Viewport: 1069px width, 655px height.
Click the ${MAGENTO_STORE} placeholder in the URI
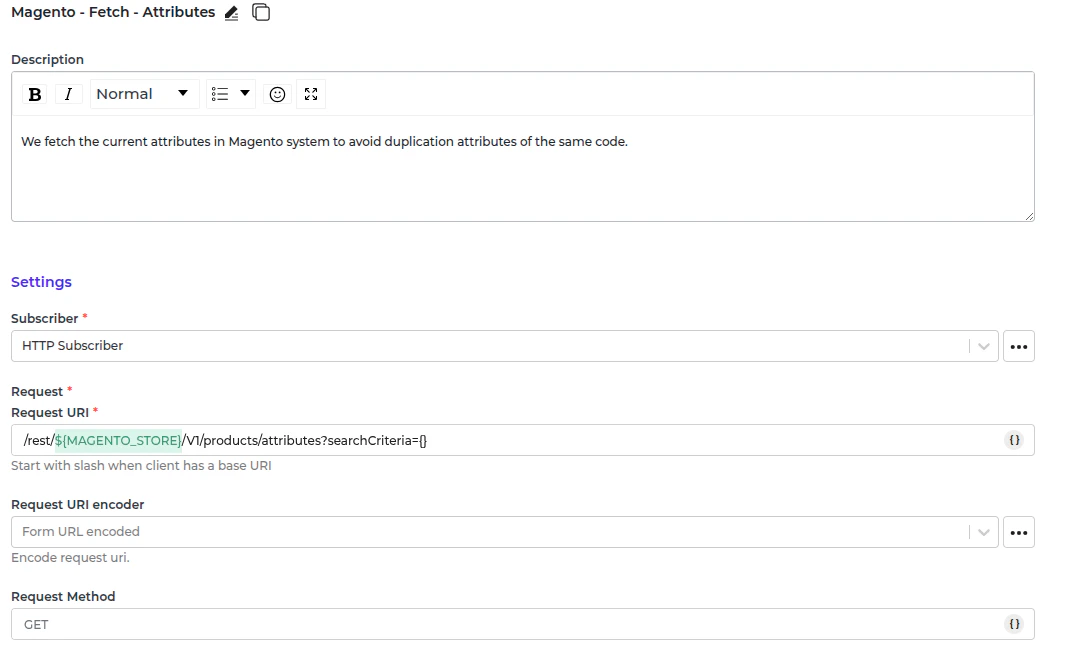(x=119, y=440)
